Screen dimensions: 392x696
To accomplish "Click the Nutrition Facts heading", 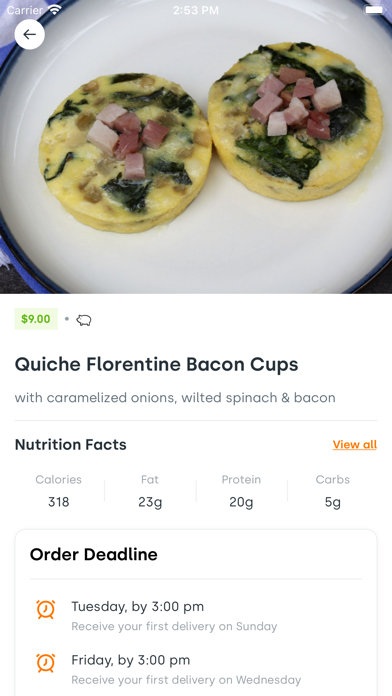I will click(71, 445).
